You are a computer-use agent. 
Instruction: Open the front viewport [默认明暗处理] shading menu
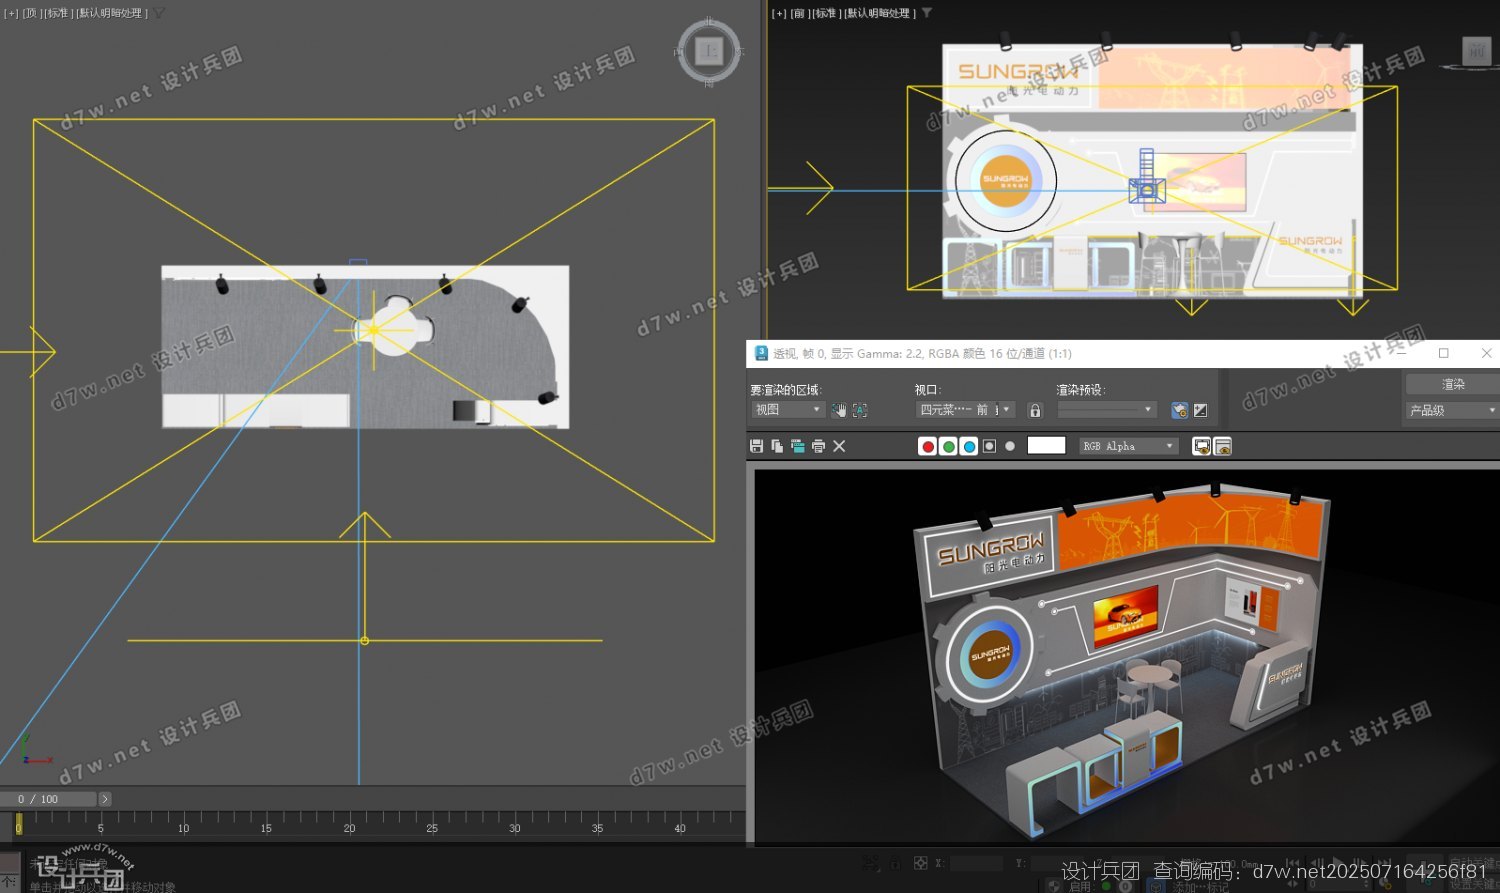click(879, 13)
